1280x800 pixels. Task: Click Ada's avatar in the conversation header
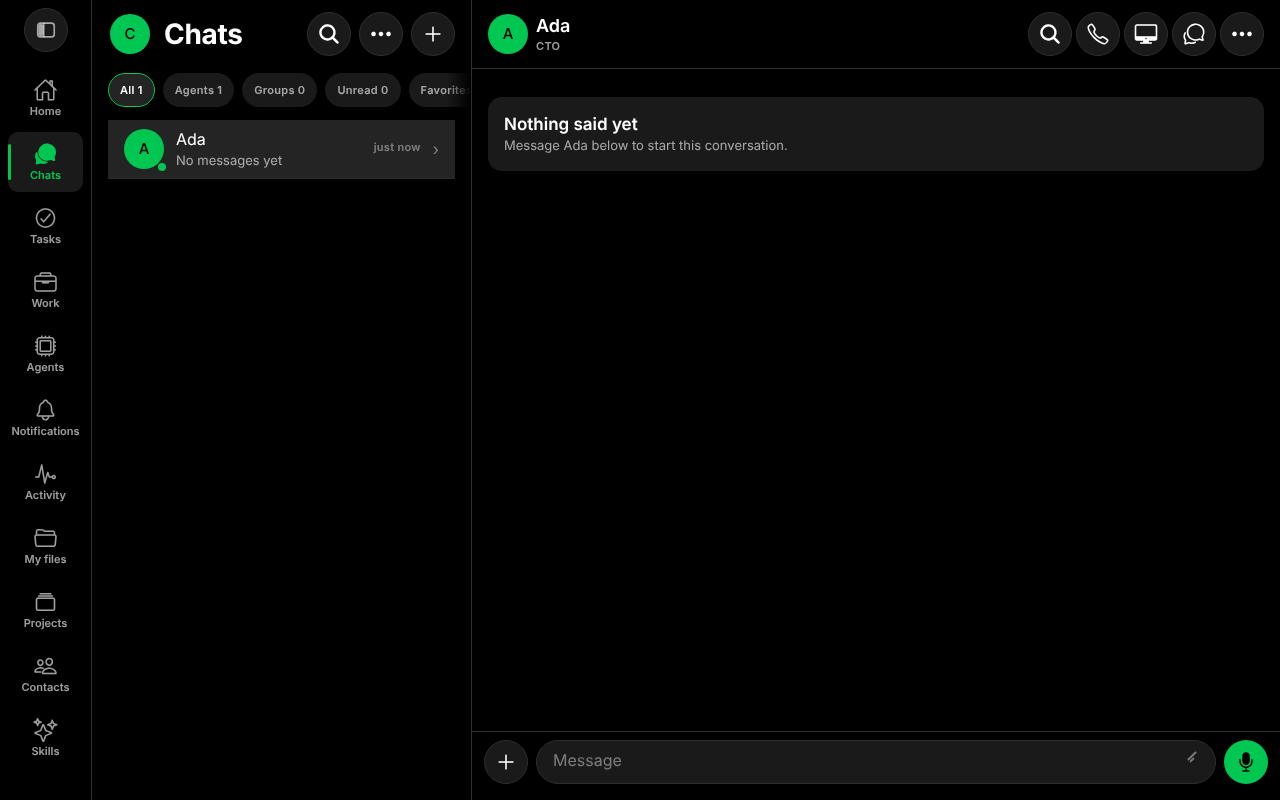coord(508,34)
